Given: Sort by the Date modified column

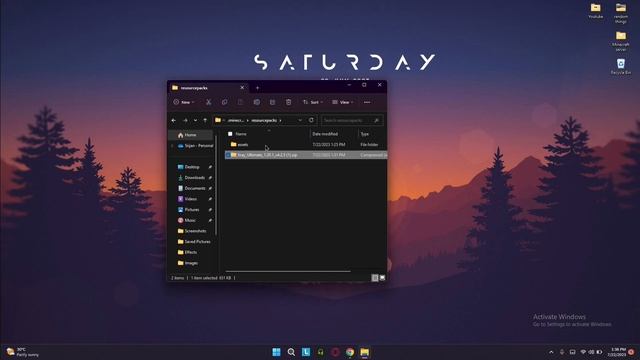Looking at the screenshot, I should pos(325,134).
